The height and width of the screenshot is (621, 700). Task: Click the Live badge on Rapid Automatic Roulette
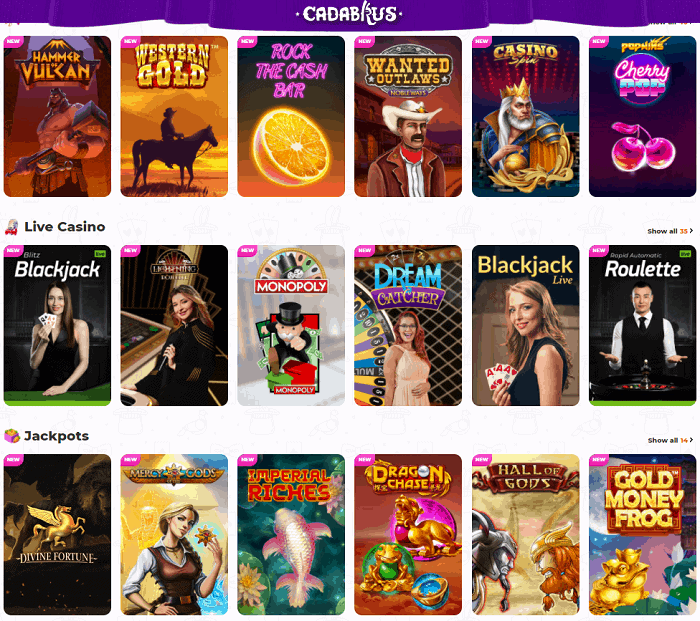click(x=685, y=254)
